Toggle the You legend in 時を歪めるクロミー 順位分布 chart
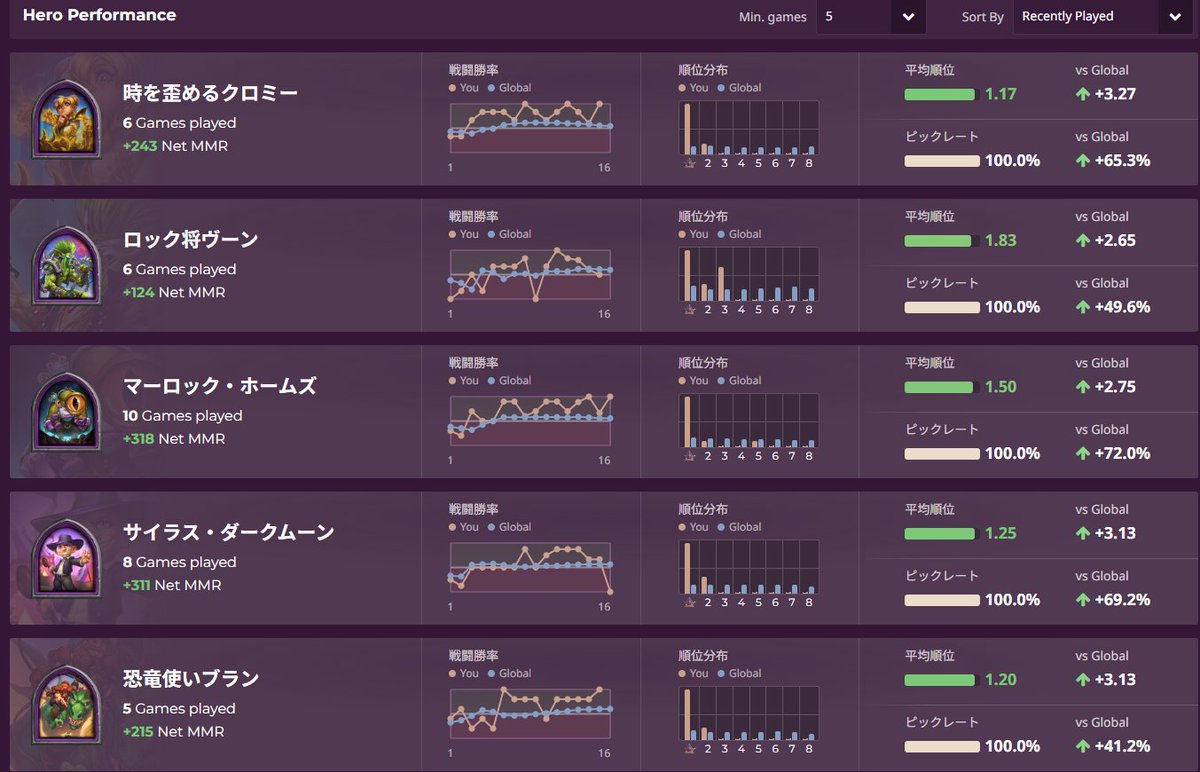The image size is (1200, 772). (694, 88)
